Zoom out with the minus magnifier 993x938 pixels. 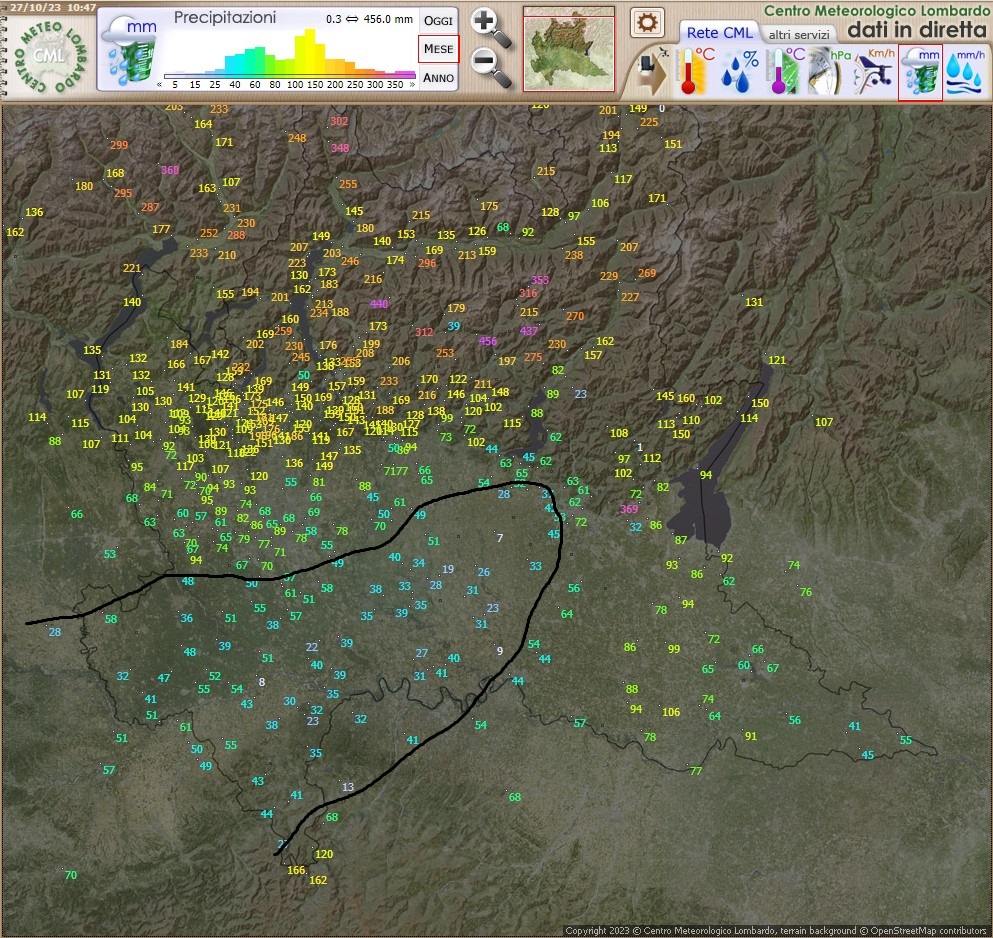click(491, 68)
